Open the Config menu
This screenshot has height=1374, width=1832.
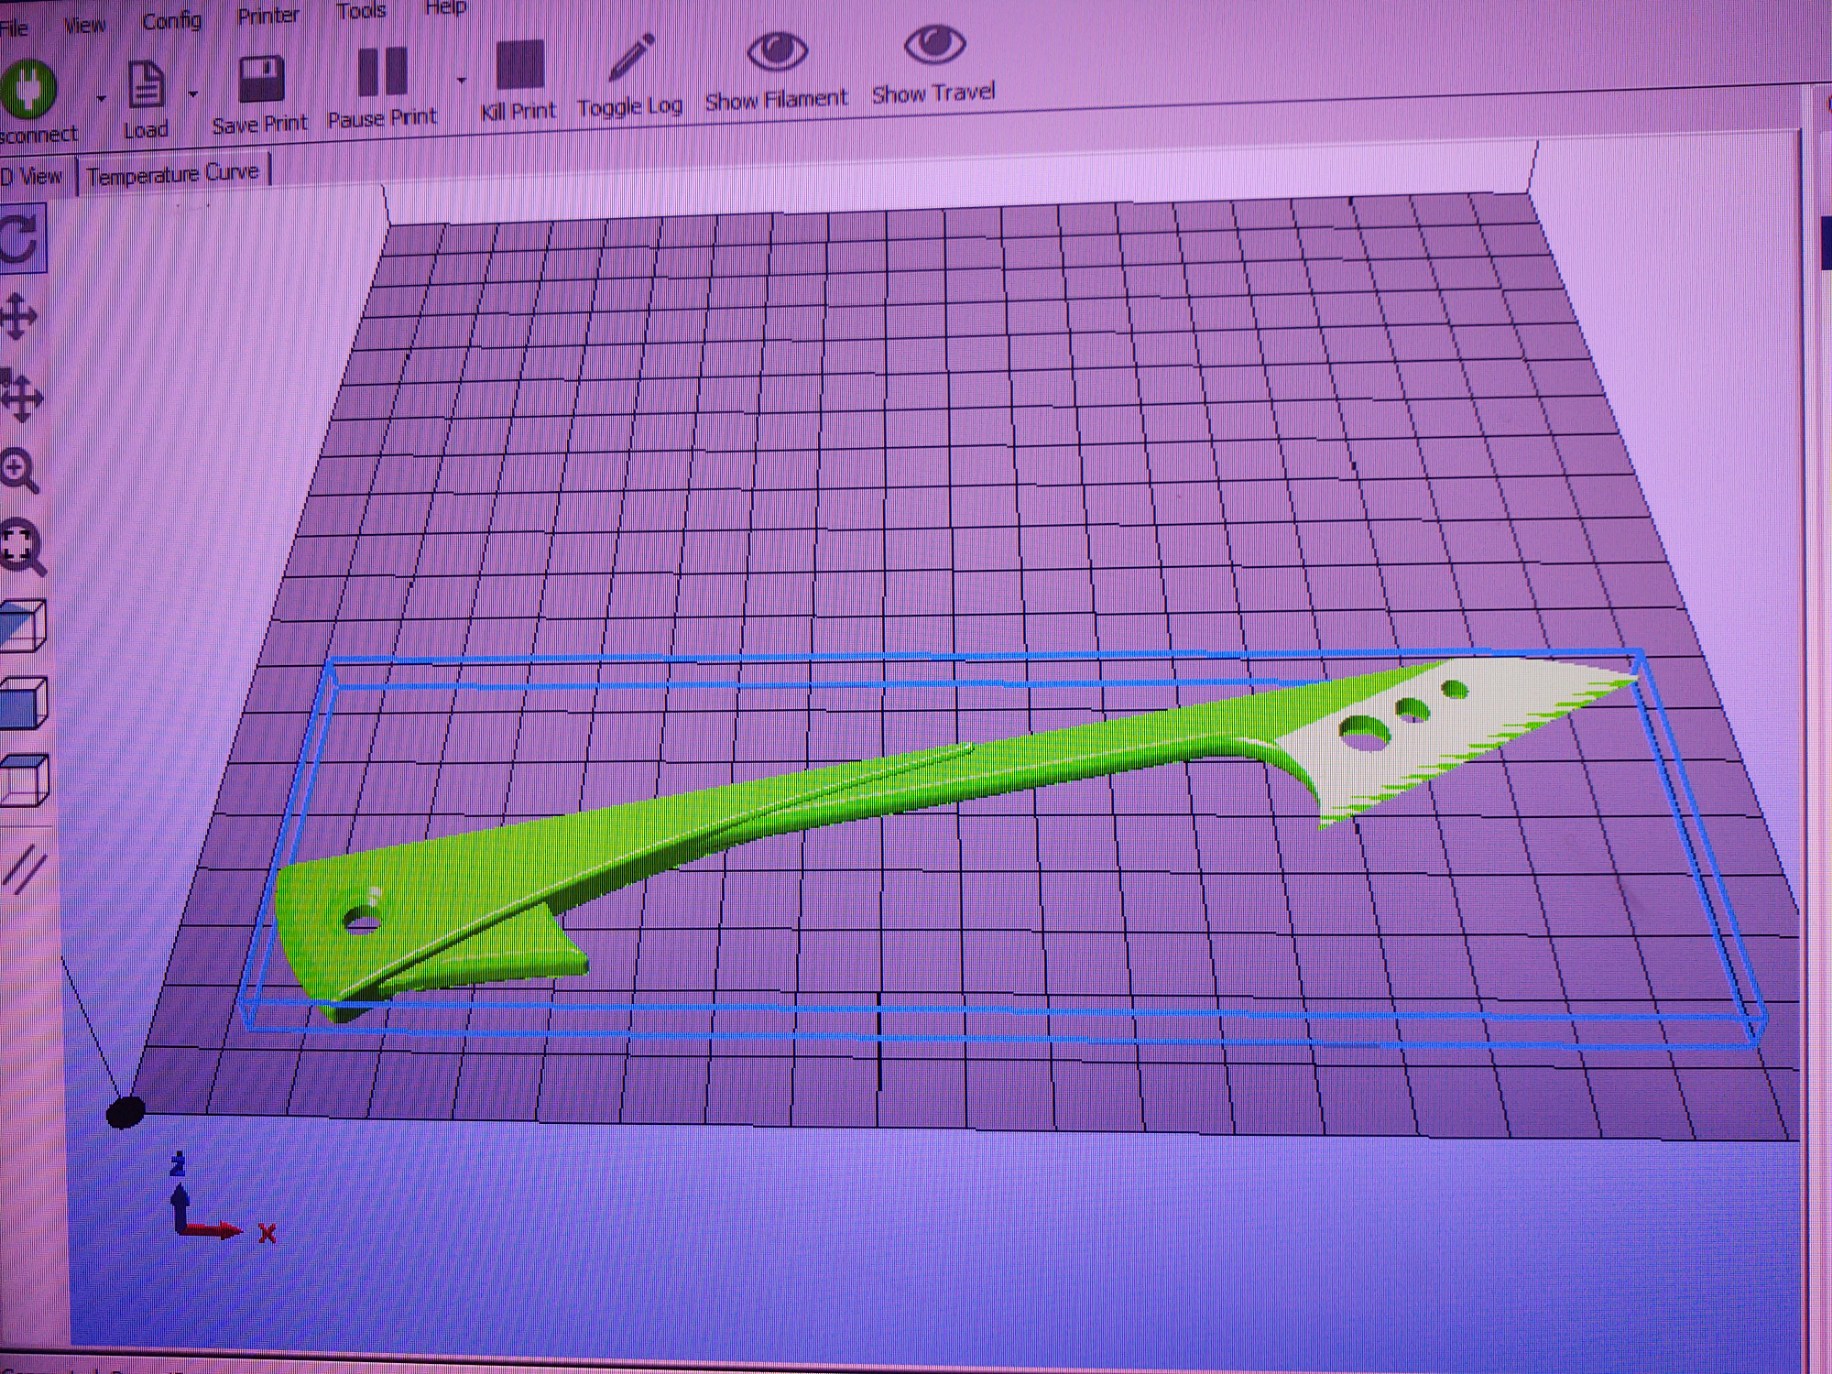[x=171, y=21]
